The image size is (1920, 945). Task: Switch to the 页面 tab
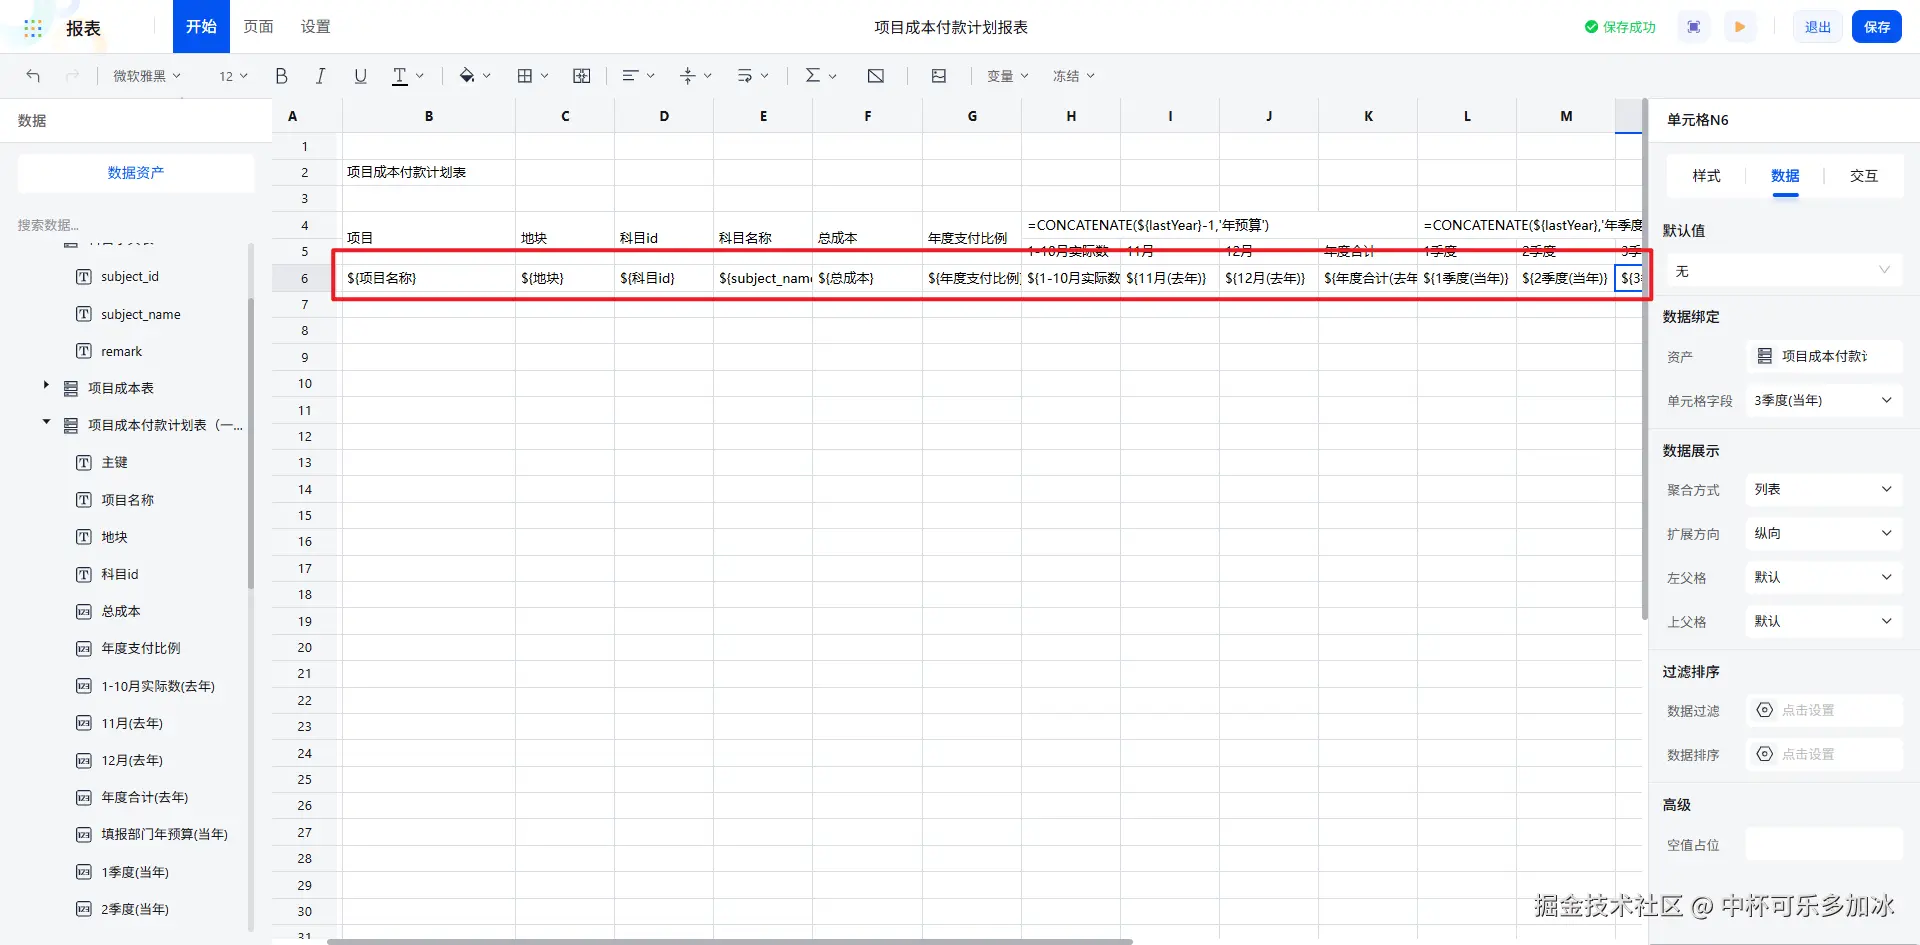(258, 26)
